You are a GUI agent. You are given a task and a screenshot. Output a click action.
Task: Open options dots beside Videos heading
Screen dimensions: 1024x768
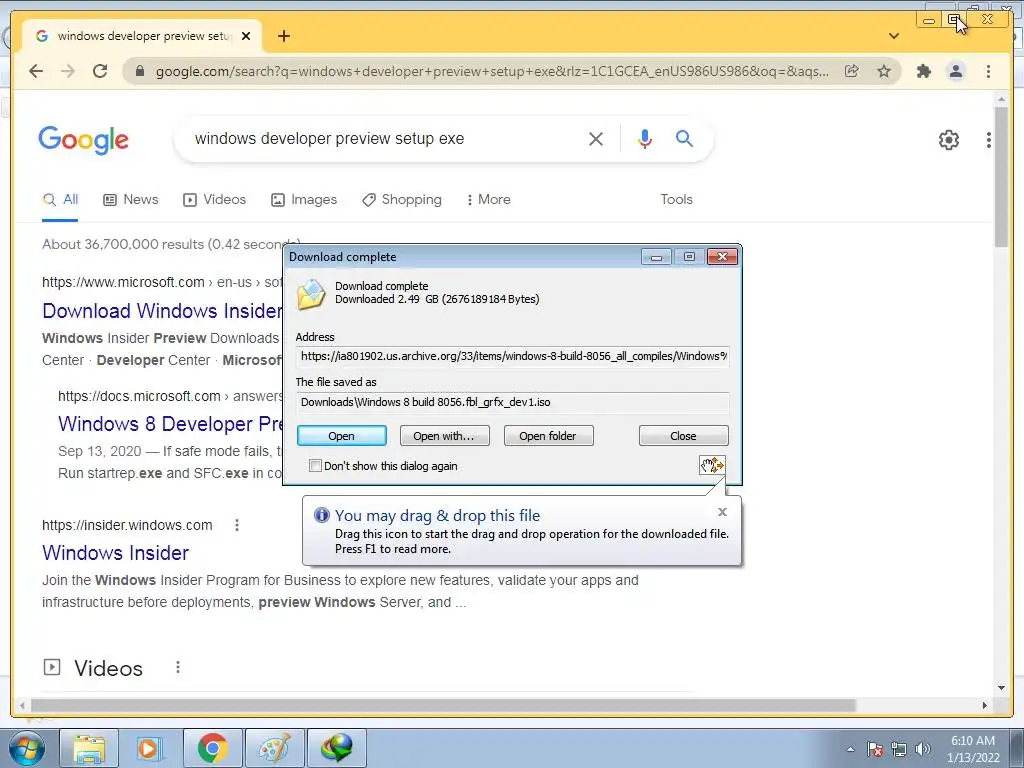(x=178, y=667)
